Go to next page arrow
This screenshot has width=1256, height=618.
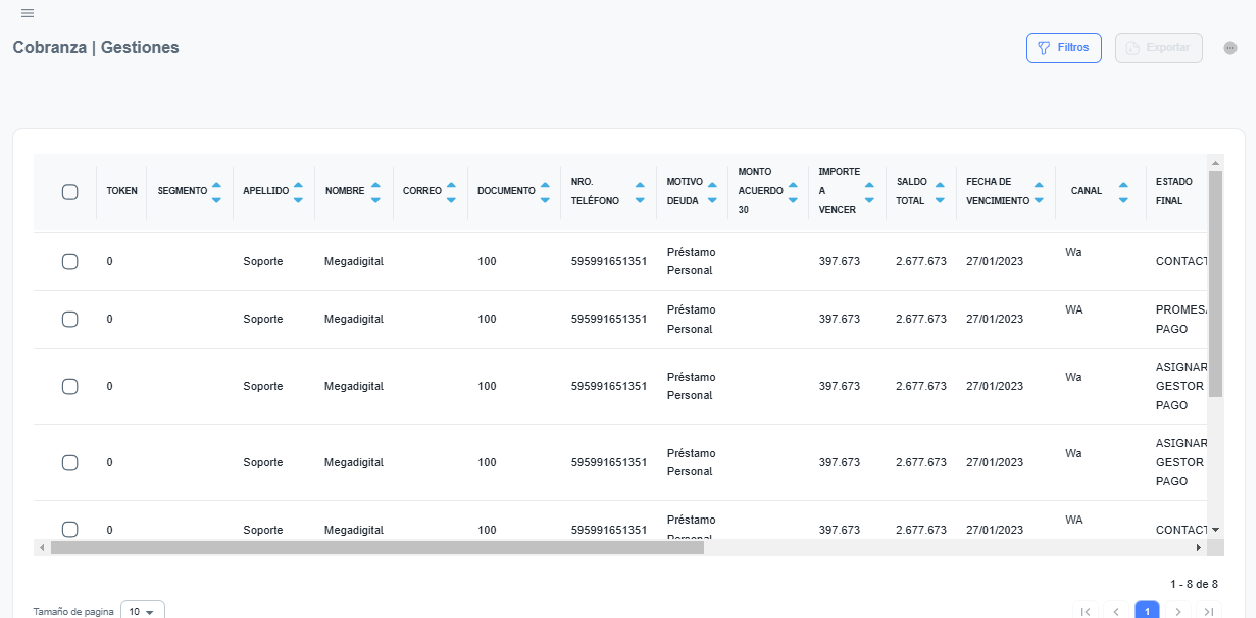click(x=1178, y=611)
